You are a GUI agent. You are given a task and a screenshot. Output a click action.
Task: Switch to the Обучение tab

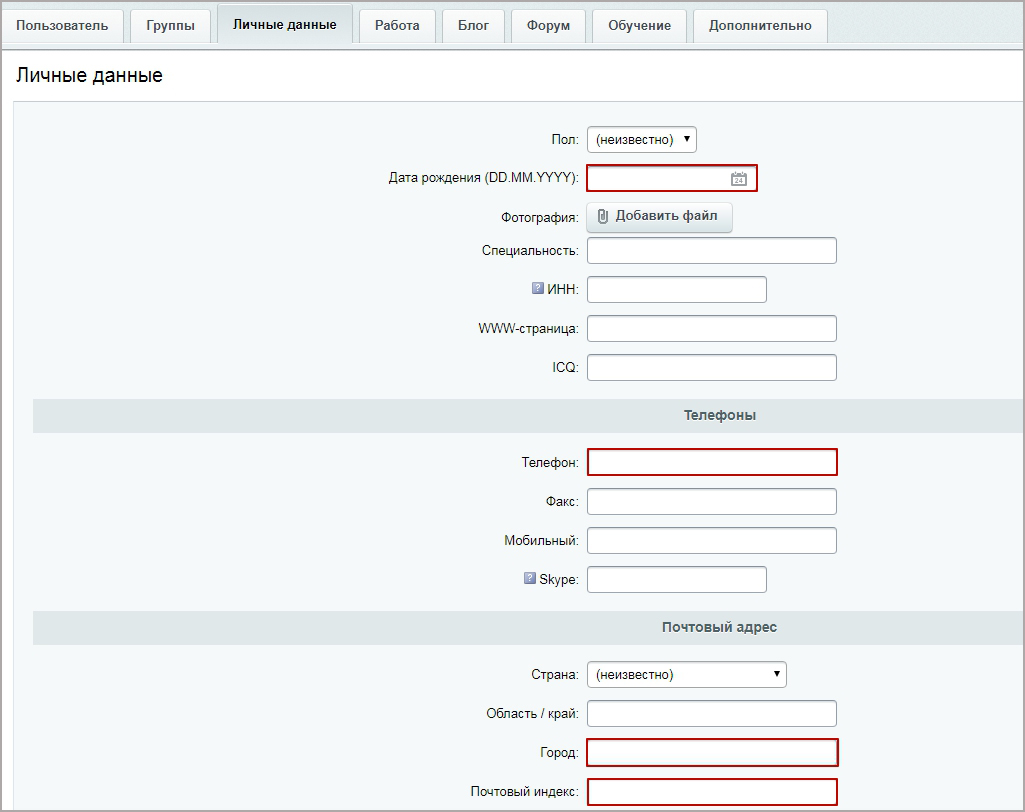(x=639, y=26)
